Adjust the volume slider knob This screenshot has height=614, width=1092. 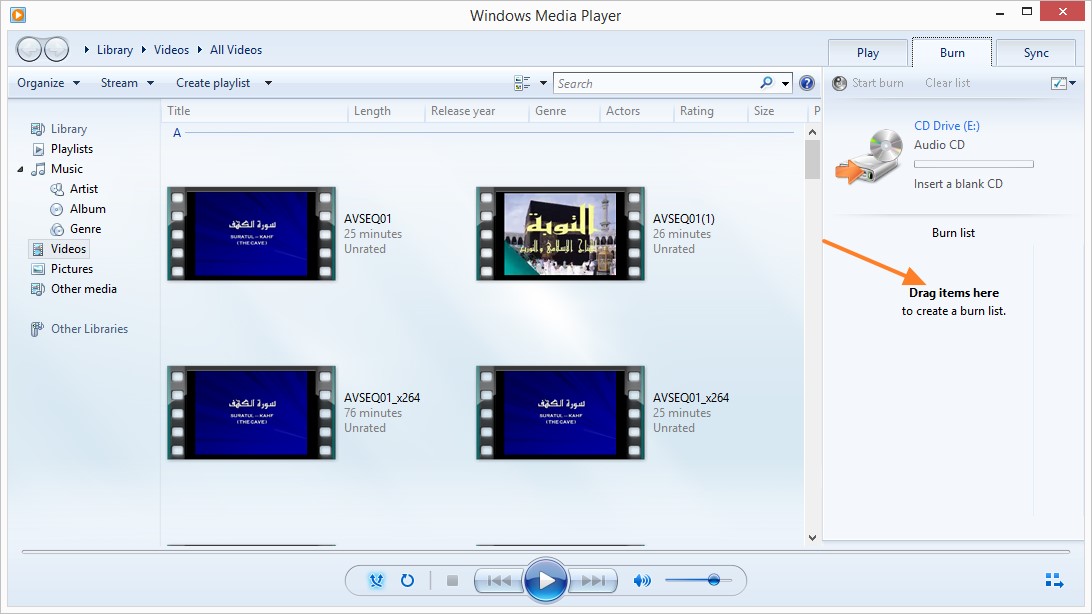[x=713, y=579]
